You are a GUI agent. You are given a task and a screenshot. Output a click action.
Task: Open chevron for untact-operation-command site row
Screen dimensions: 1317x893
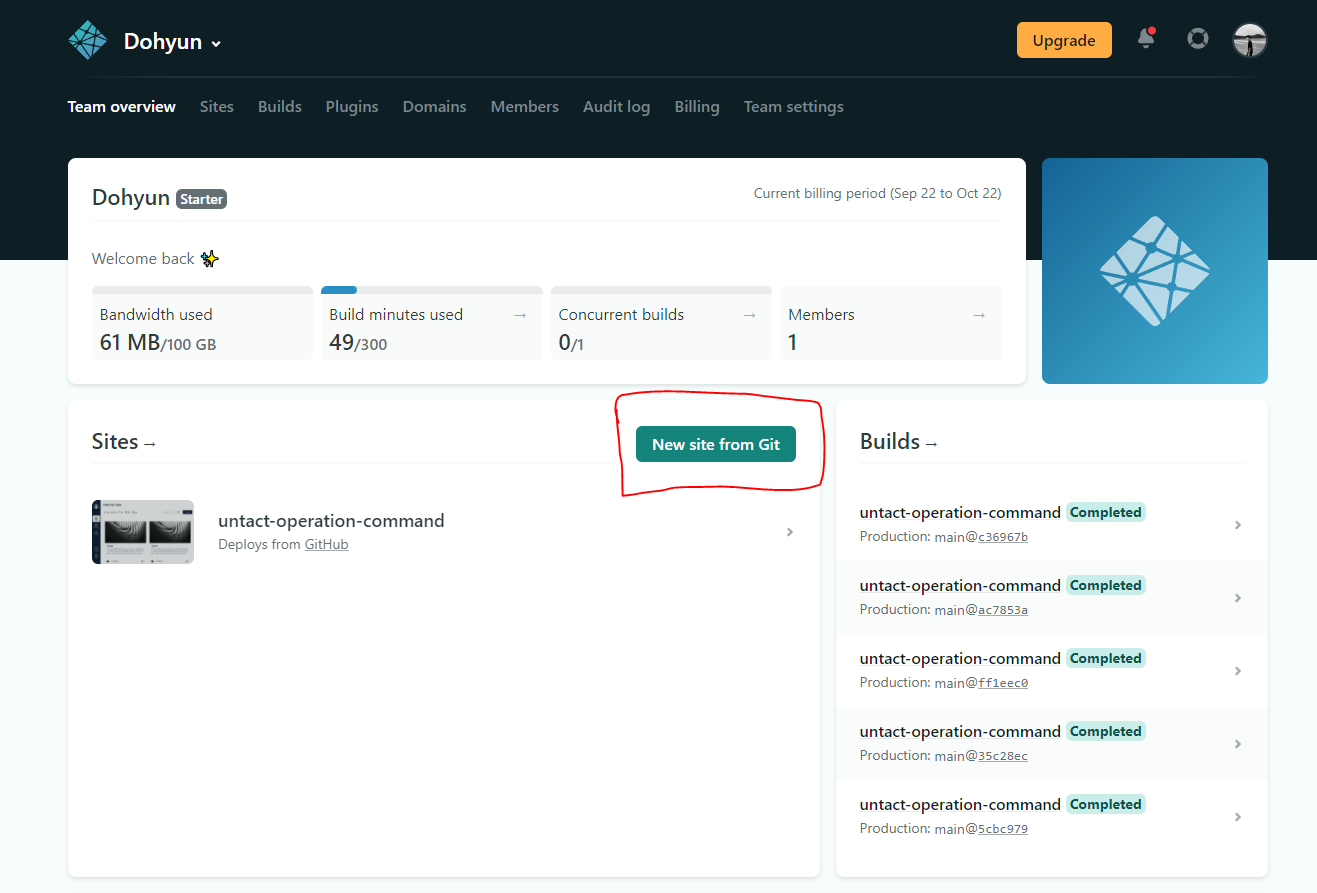pyautogui.click(x=790, y=532)
